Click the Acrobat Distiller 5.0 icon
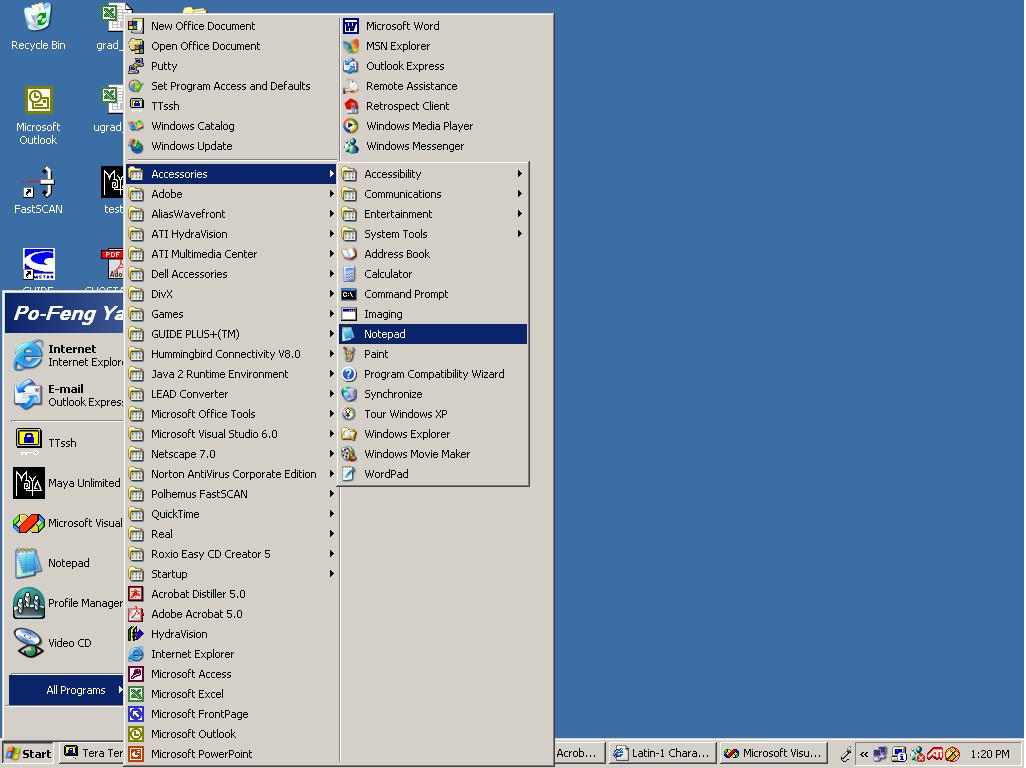Viewport: 1026px width, 768px height. coord(136,594)
